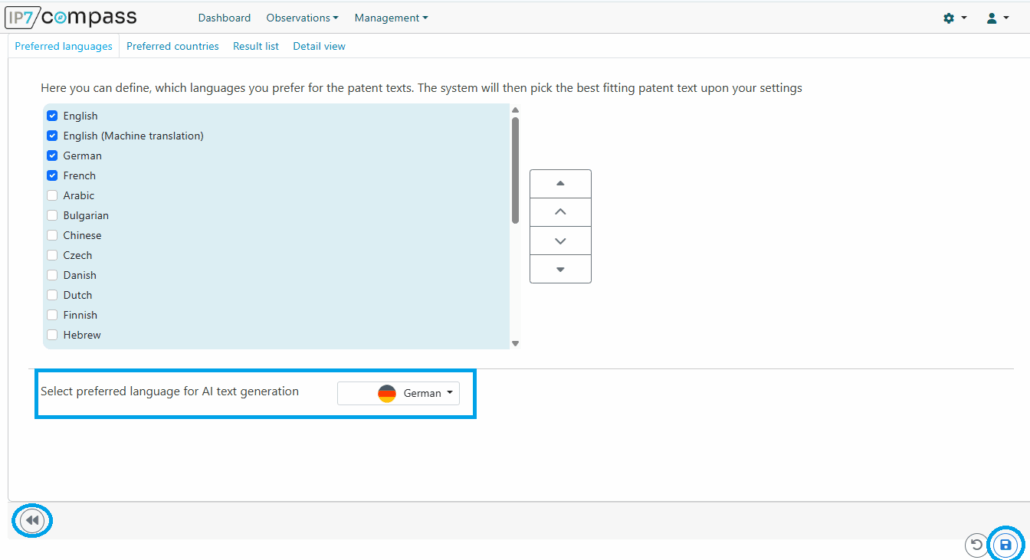Viewport: 1030px width, 560px height.
Task: Check the Bulgarian checkbox
Action: [x=52, y=215]
